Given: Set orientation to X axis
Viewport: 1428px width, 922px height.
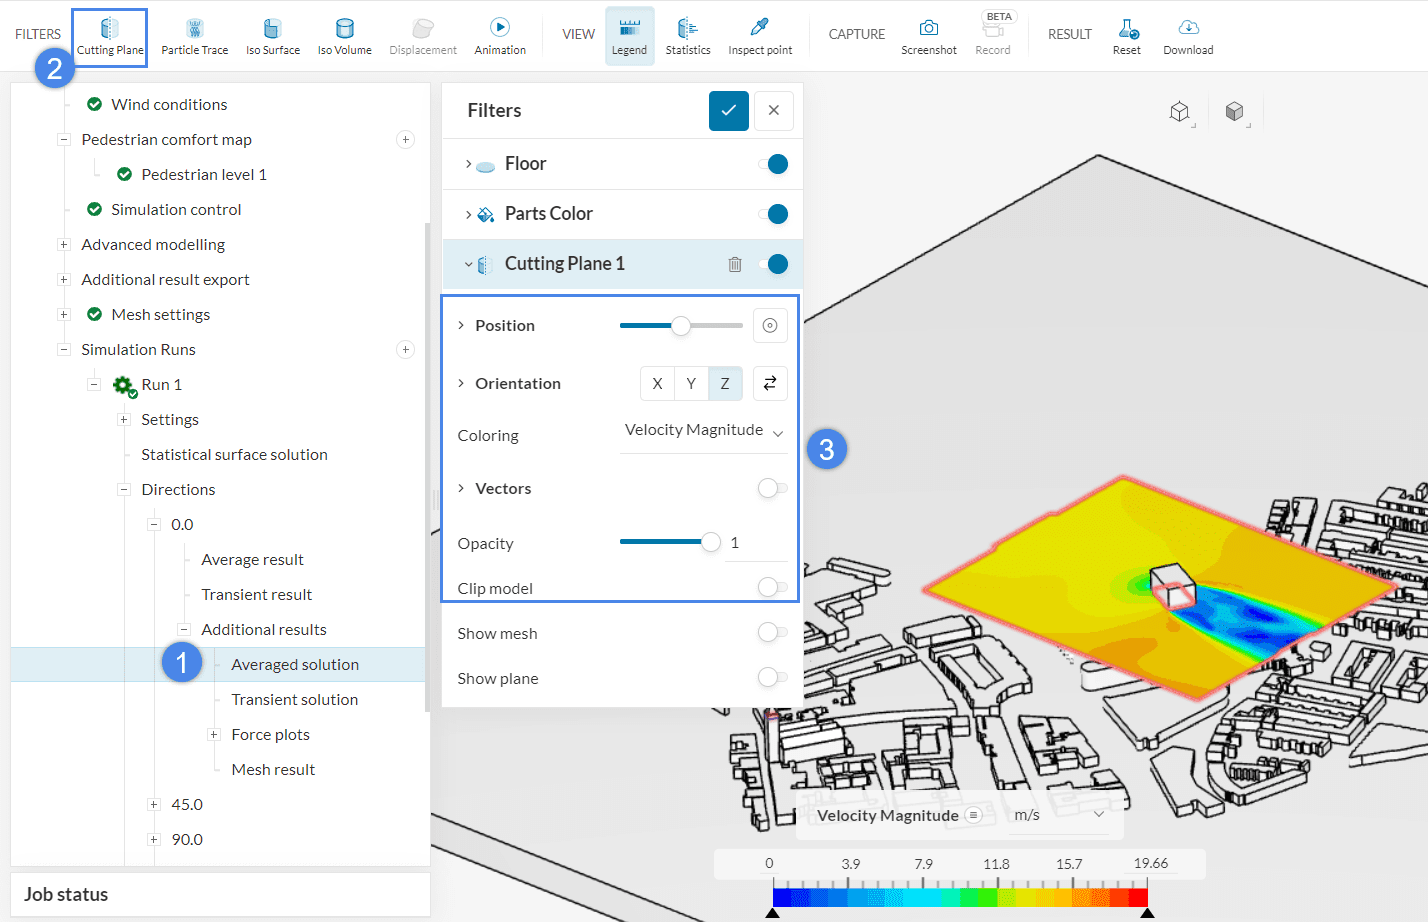Looking at the screenshot, I should point(657,383).
